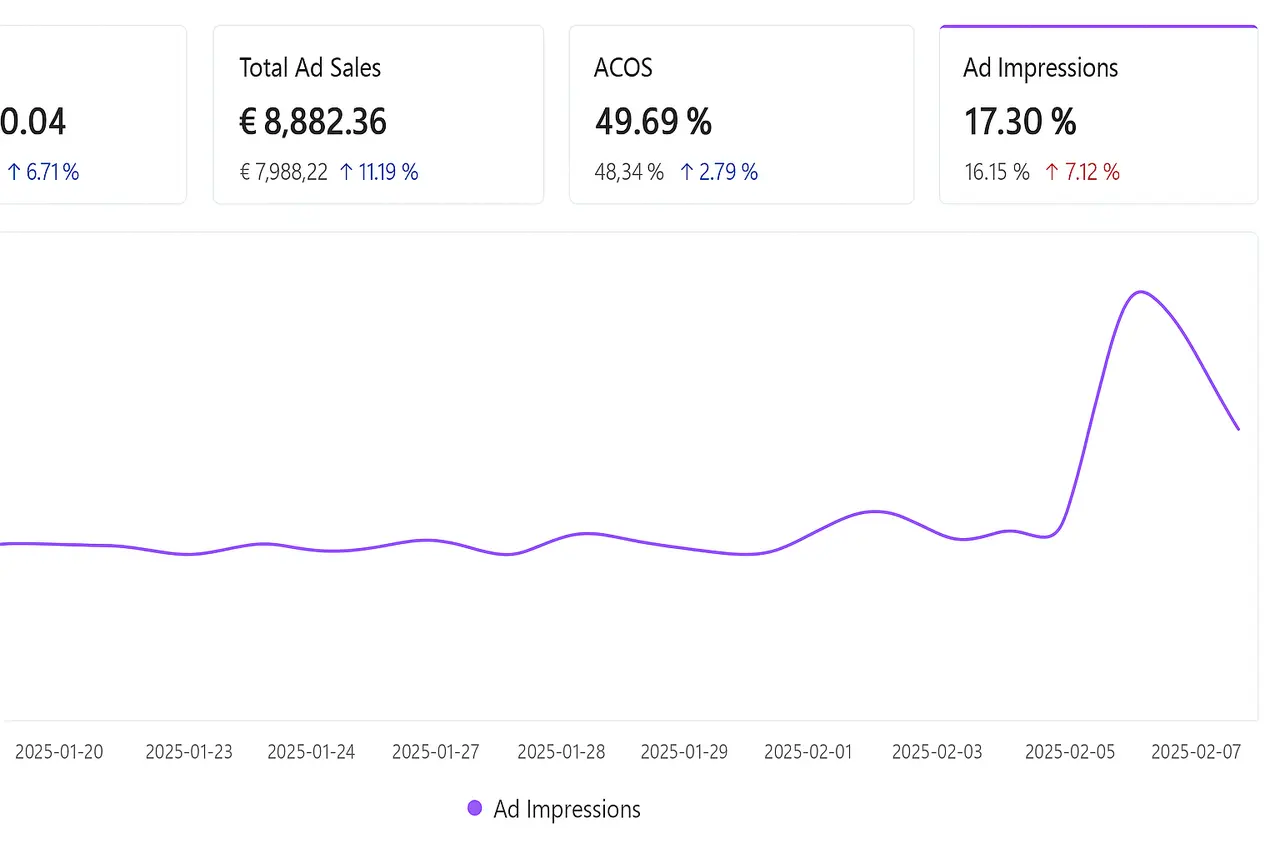
Task: Click the € 8,882.36 total value
Action: [x=313, y=121]
